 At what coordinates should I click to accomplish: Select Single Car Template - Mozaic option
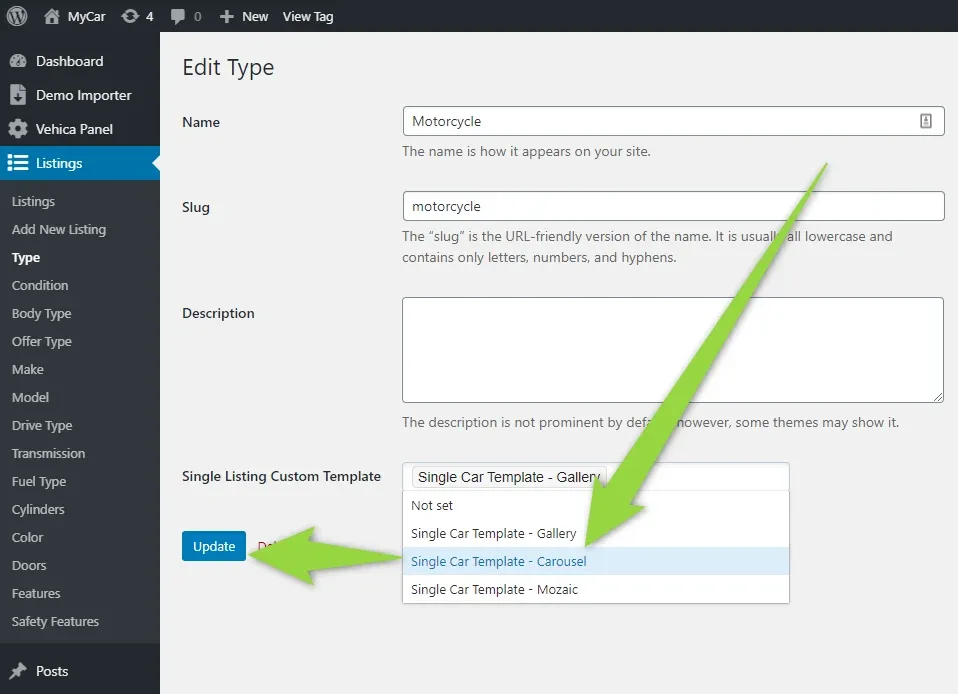[596, 590]
